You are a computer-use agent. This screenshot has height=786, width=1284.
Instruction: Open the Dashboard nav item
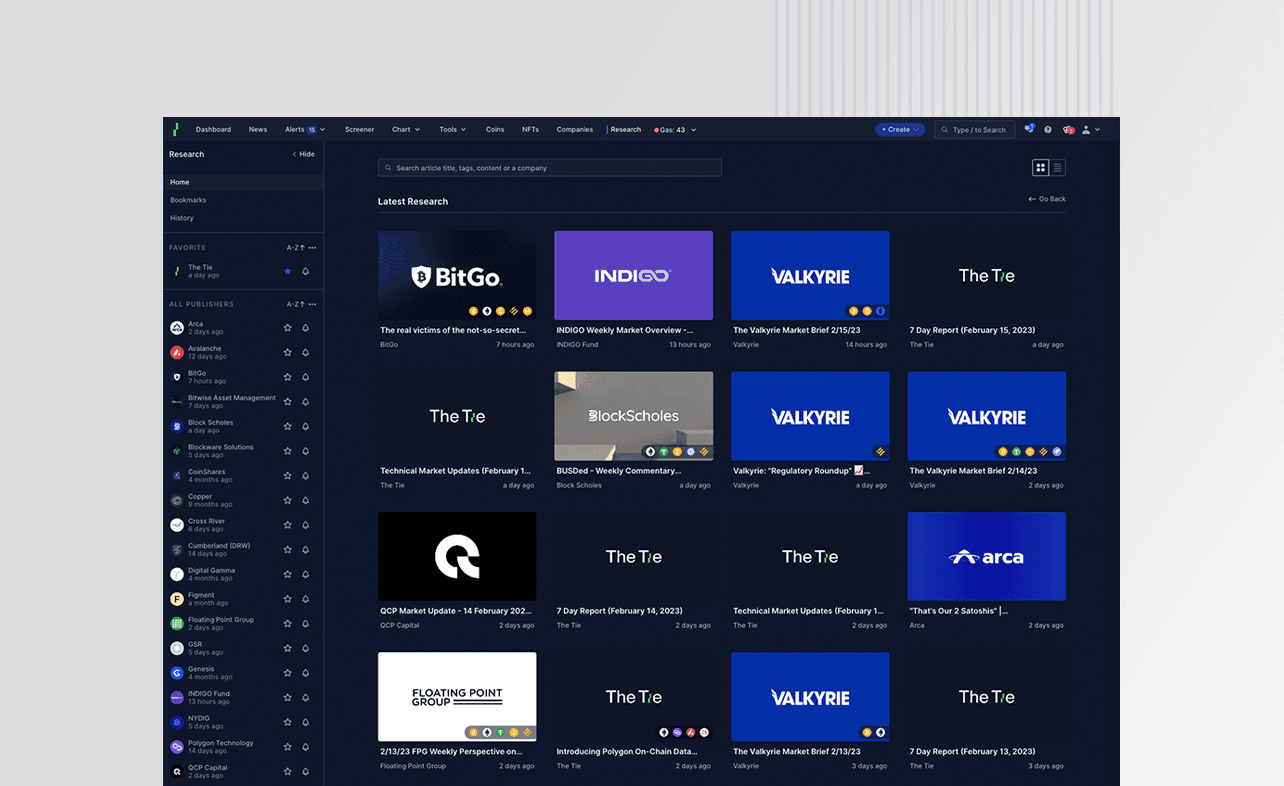213,129
